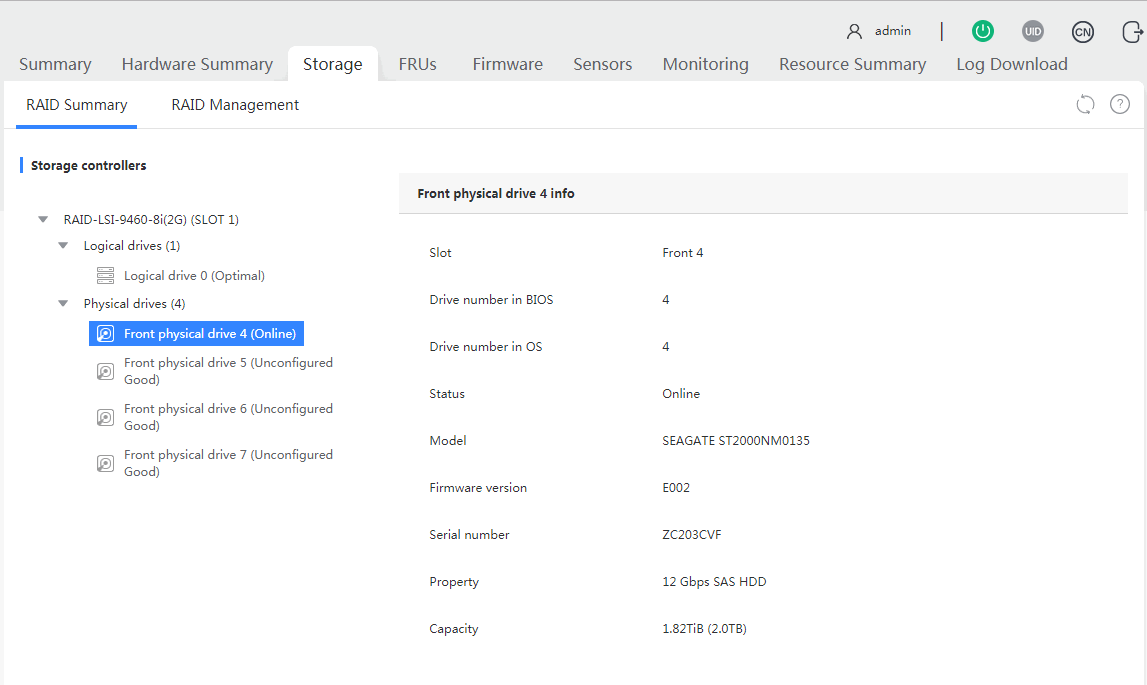Click the model SEAGATE ST2000NM0135

(736, 441)
